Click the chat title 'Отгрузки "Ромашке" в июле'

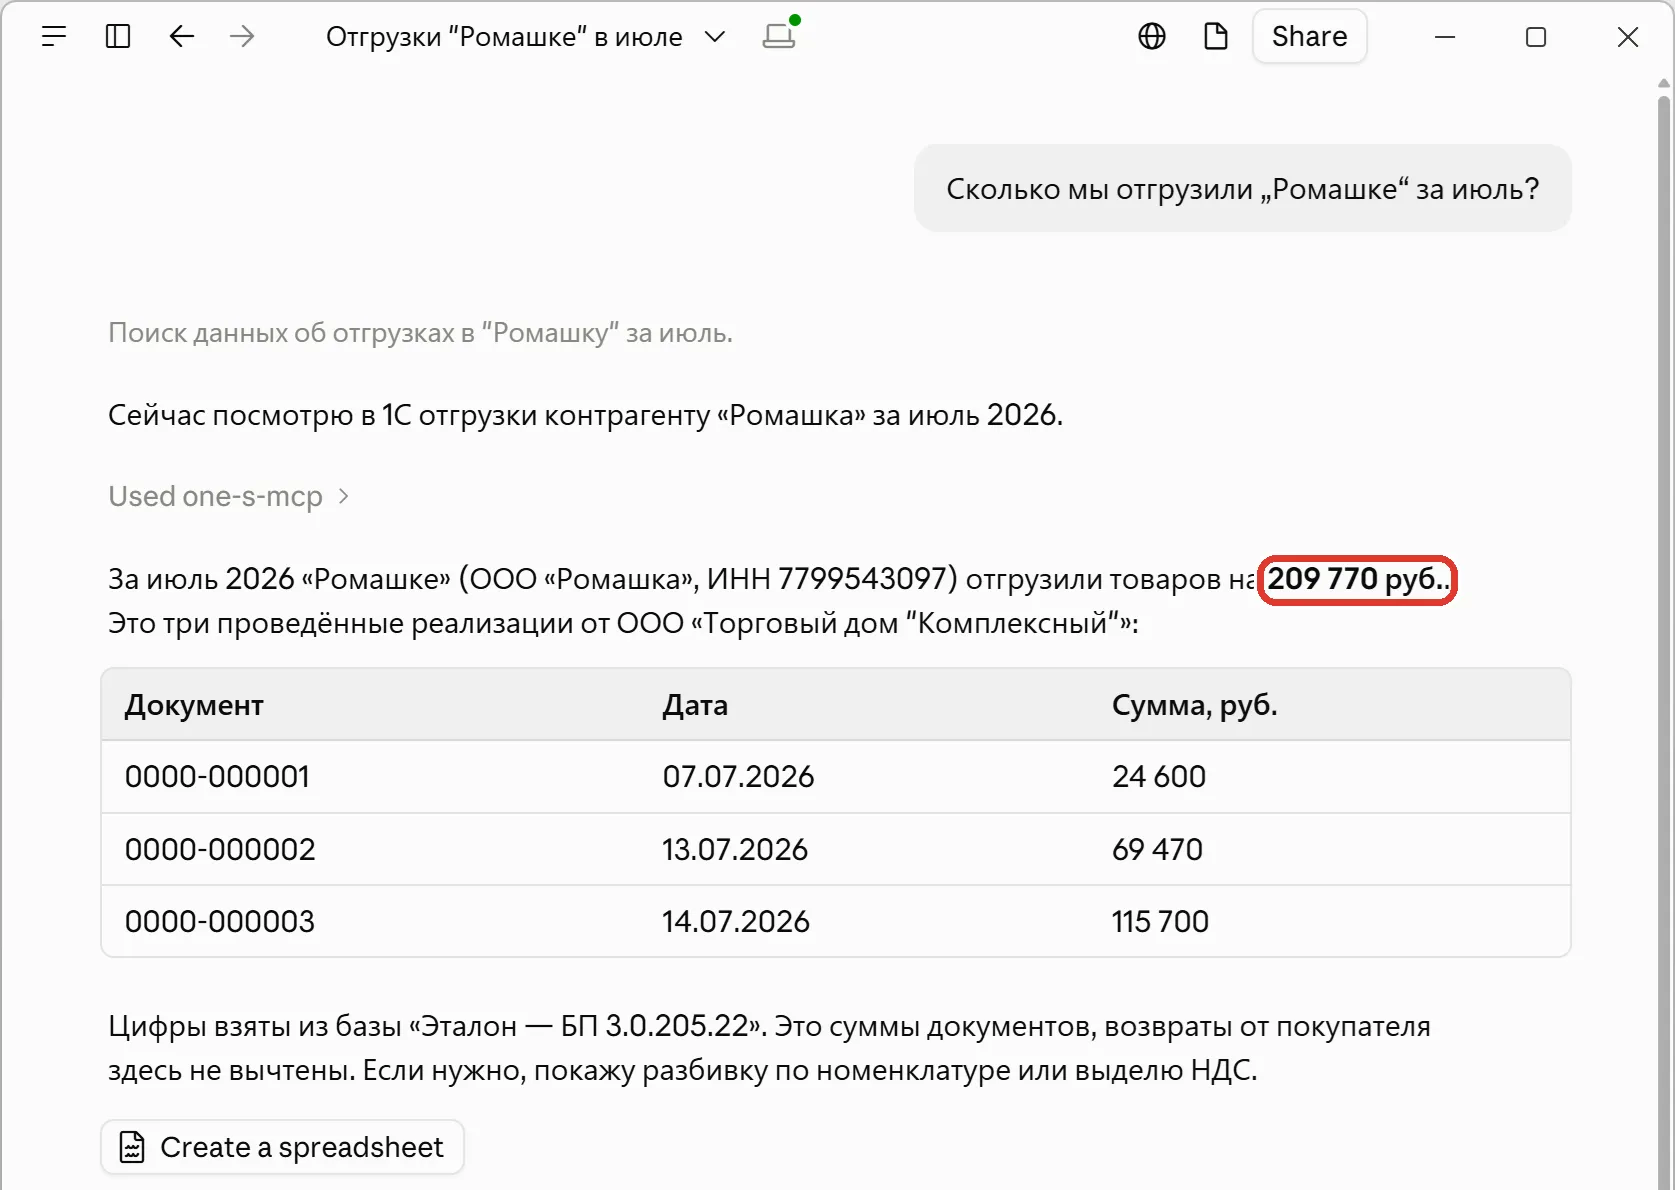(504, 37)
